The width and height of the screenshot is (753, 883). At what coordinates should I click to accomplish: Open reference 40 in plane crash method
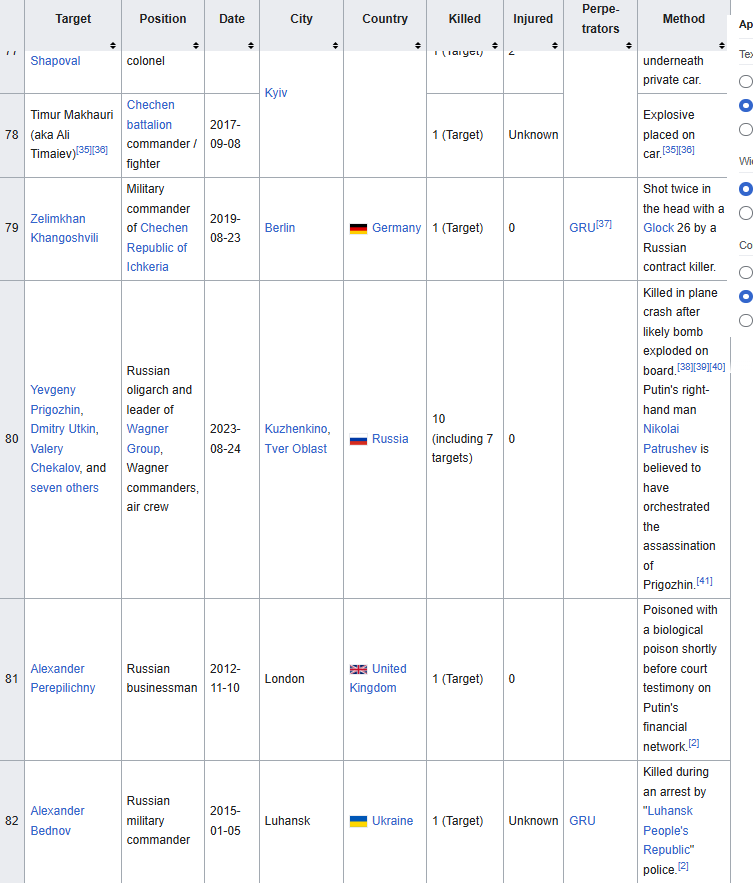tap(718, 367)
